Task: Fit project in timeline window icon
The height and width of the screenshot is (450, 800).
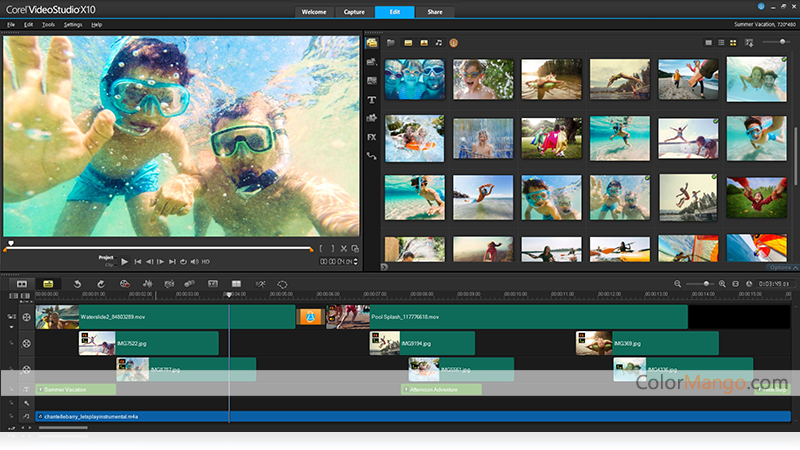Action: coord(735,284)
